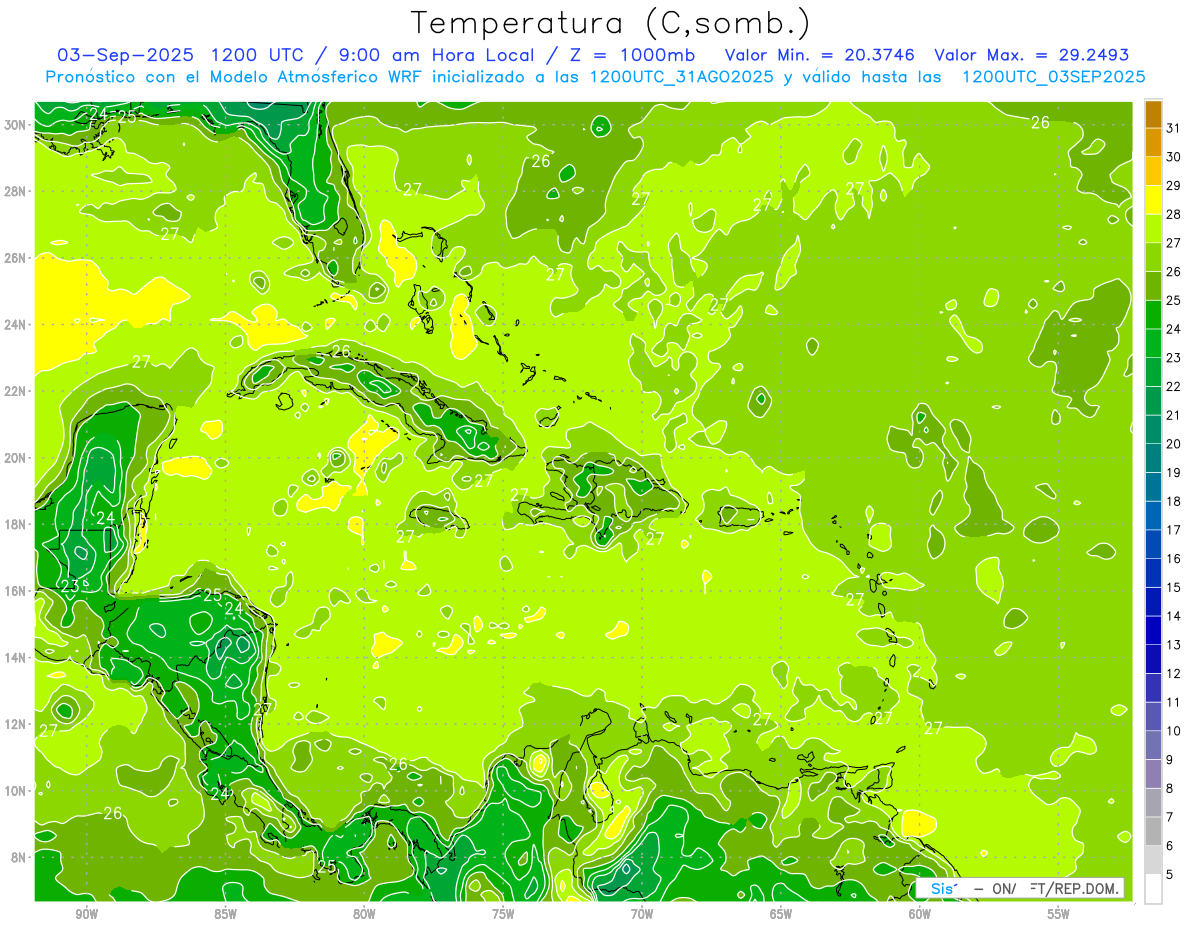The width and height of the screenshot is (1200, 927).
Task: Click the '22N' latitude axis label
Action: click(x=16, y=391)
